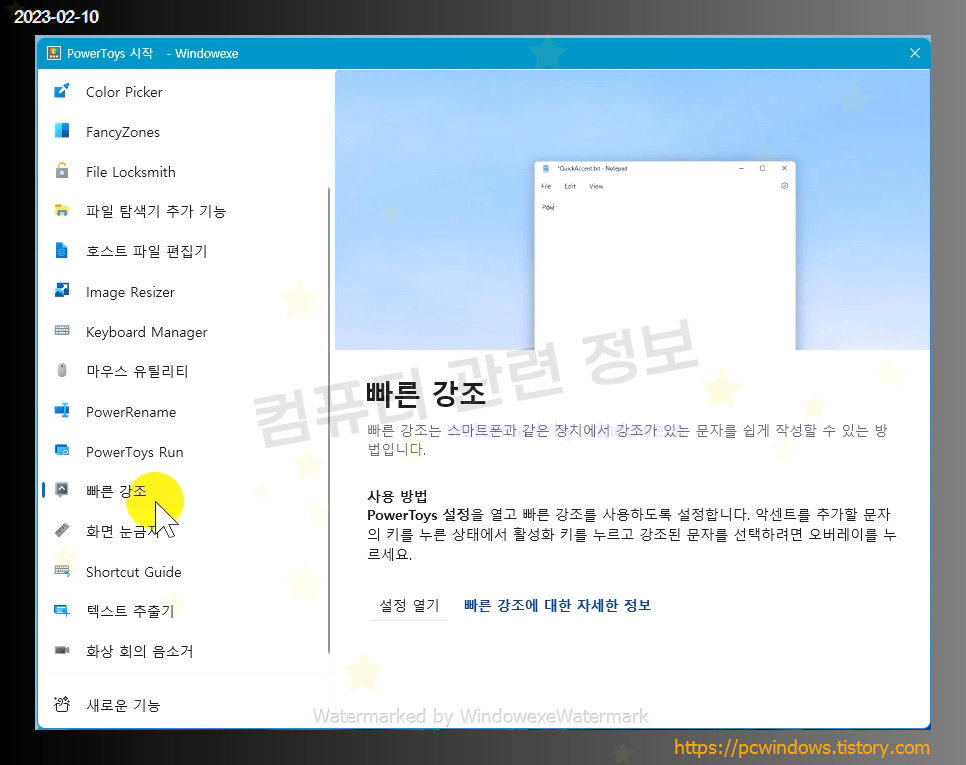Select File Locksmith entry
This screenshot has height=765, width=966.
pos(184,172)
